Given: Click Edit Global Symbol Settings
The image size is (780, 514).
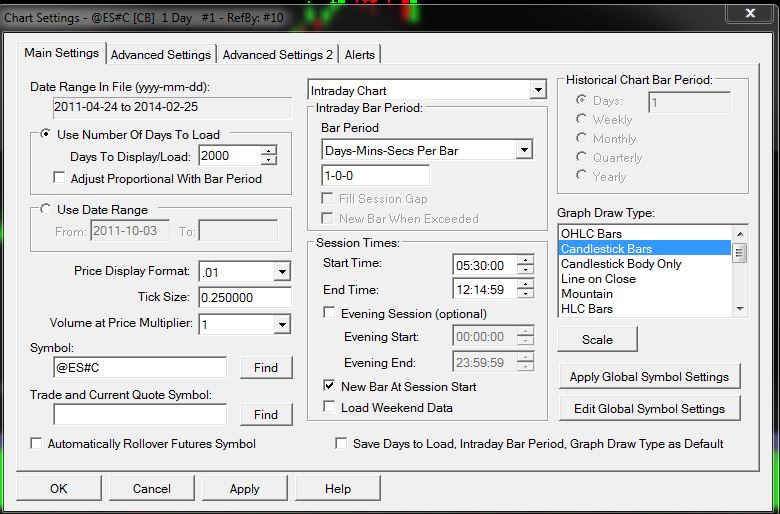Looking at the screenshot, I should pos(649,409).
